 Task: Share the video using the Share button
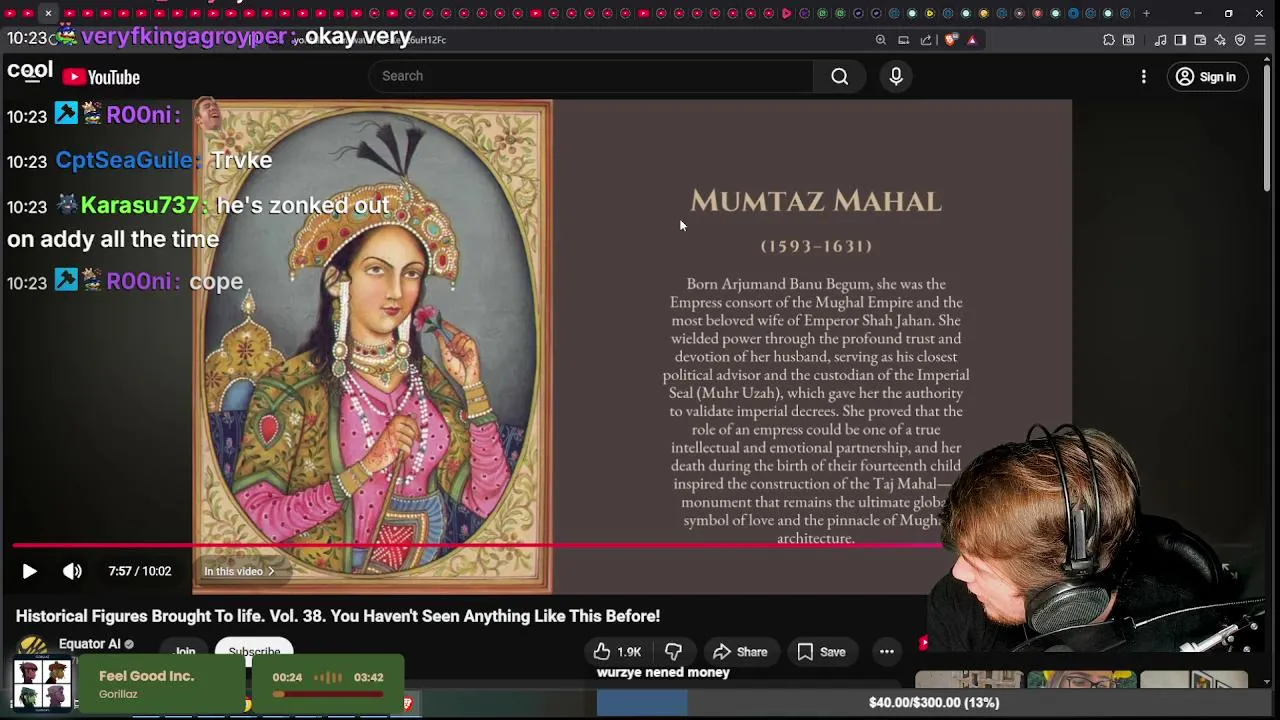point(740,652)
